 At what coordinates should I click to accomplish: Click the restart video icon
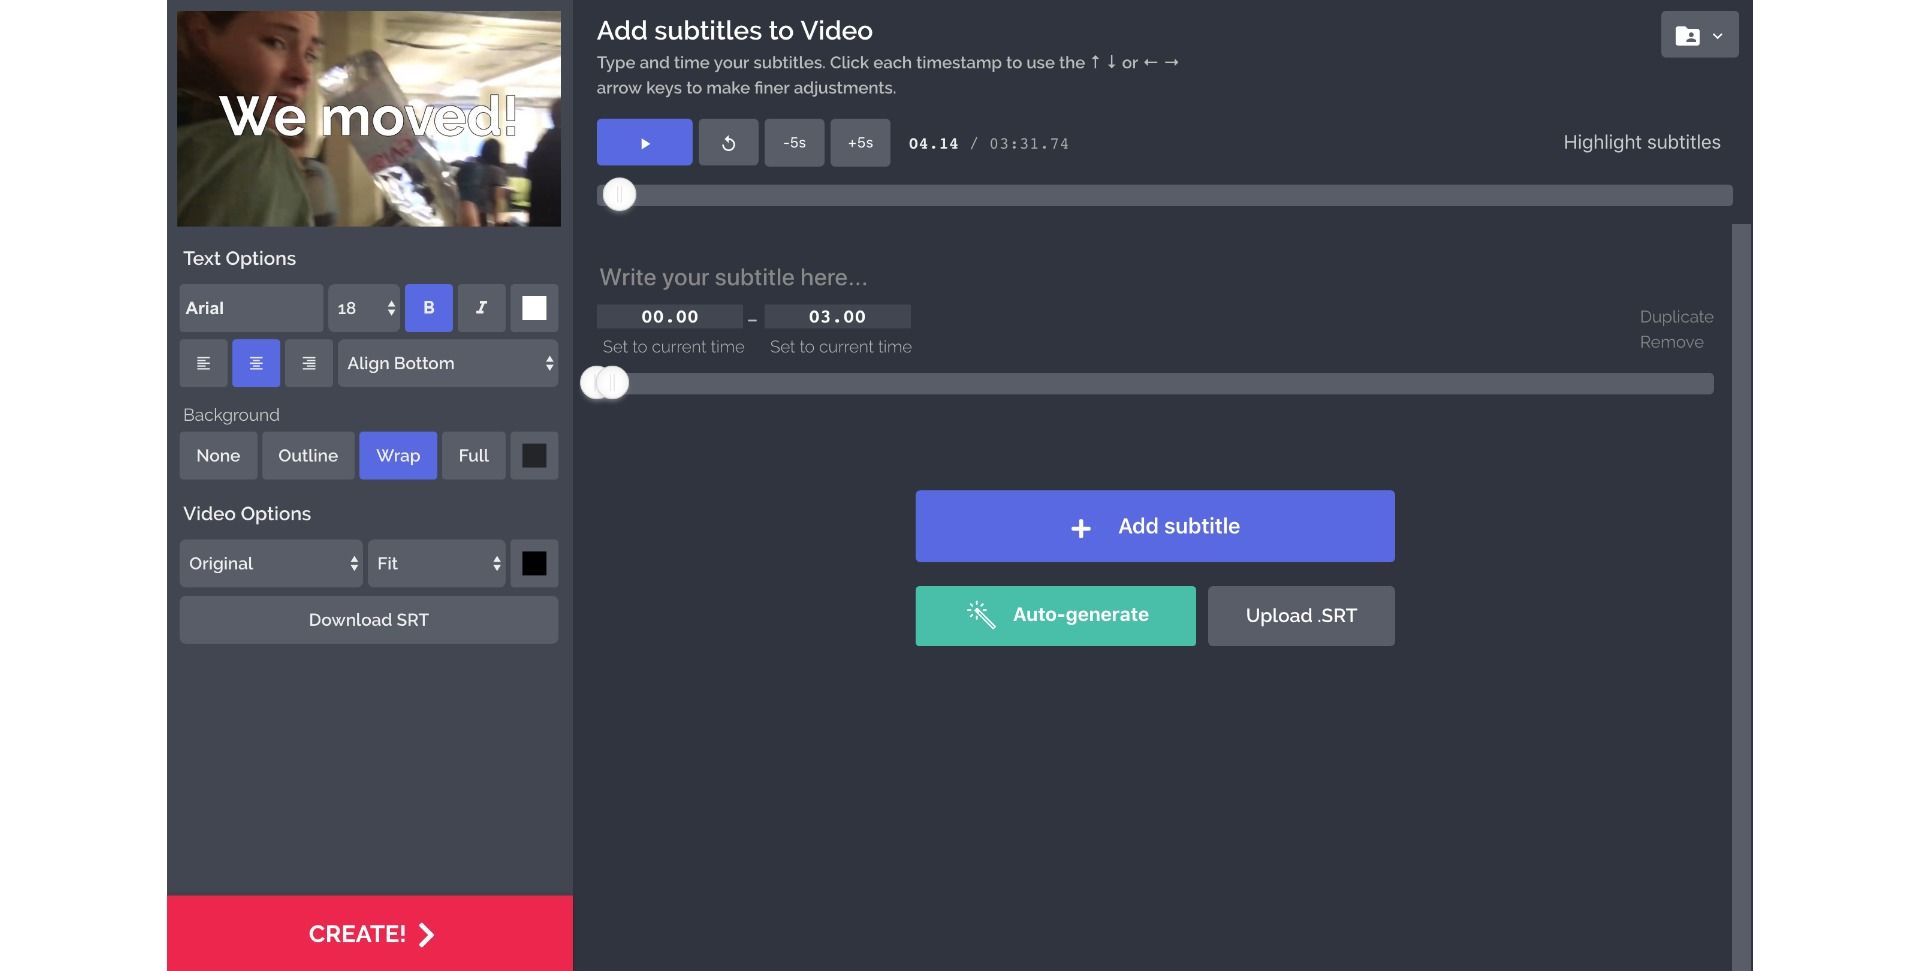(x=728, y=143)
